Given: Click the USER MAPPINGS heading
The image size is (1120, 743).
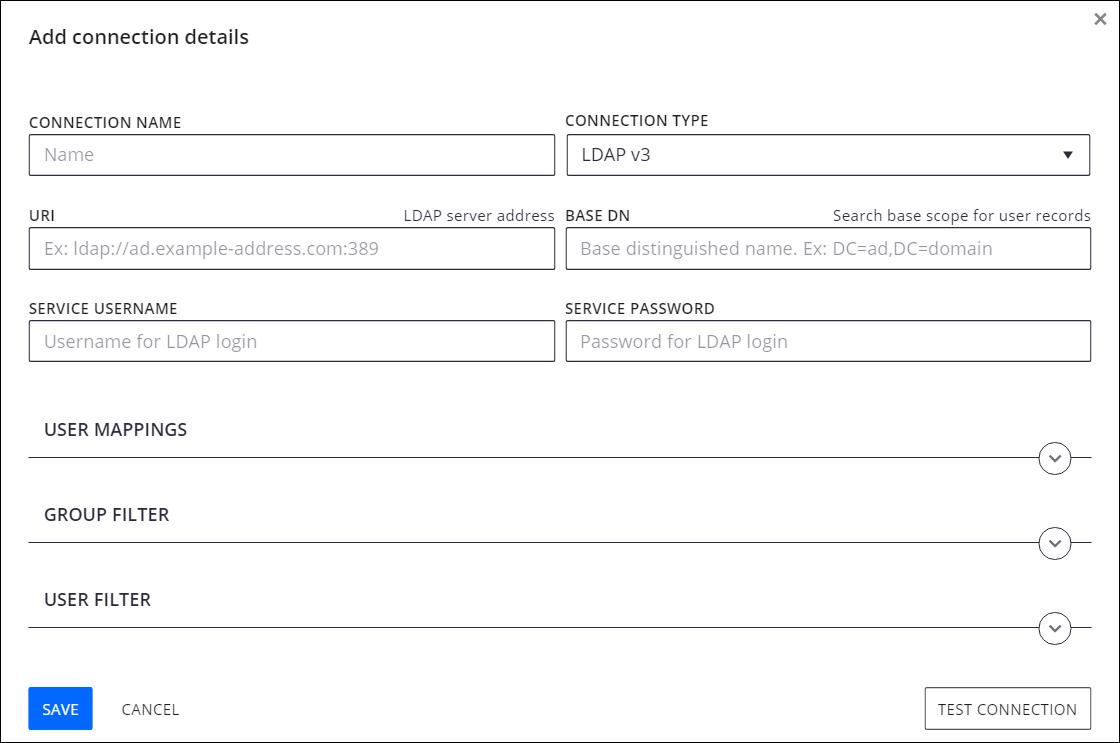Looking at the screenshot, I should (116, 429).
